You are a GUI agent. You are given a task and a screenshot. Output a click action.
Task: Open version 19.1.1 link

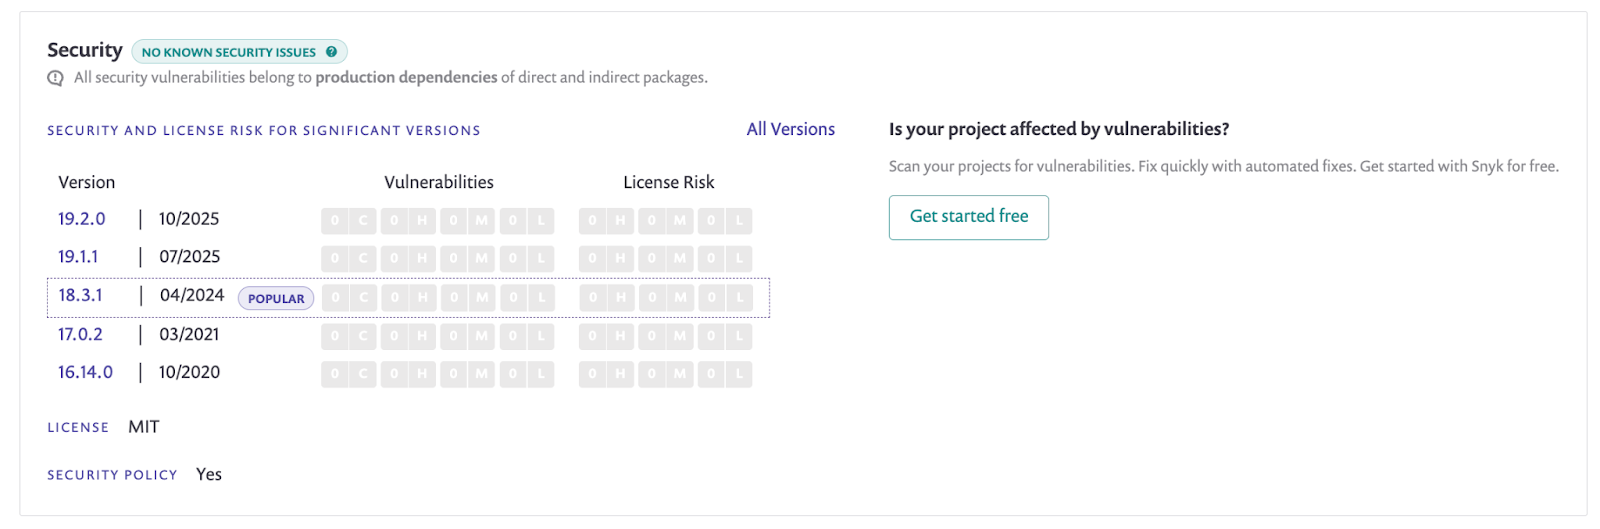(78, 257)
